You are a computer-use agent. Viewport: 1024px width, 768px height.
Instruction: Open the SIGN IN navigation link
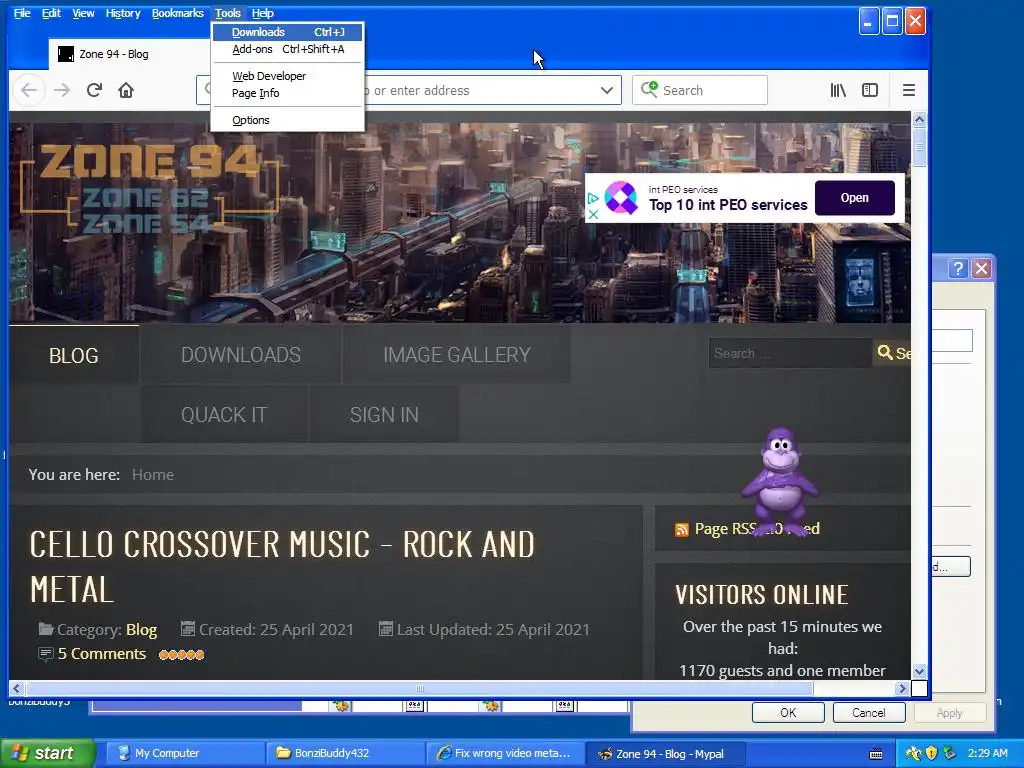click(384, 415)
